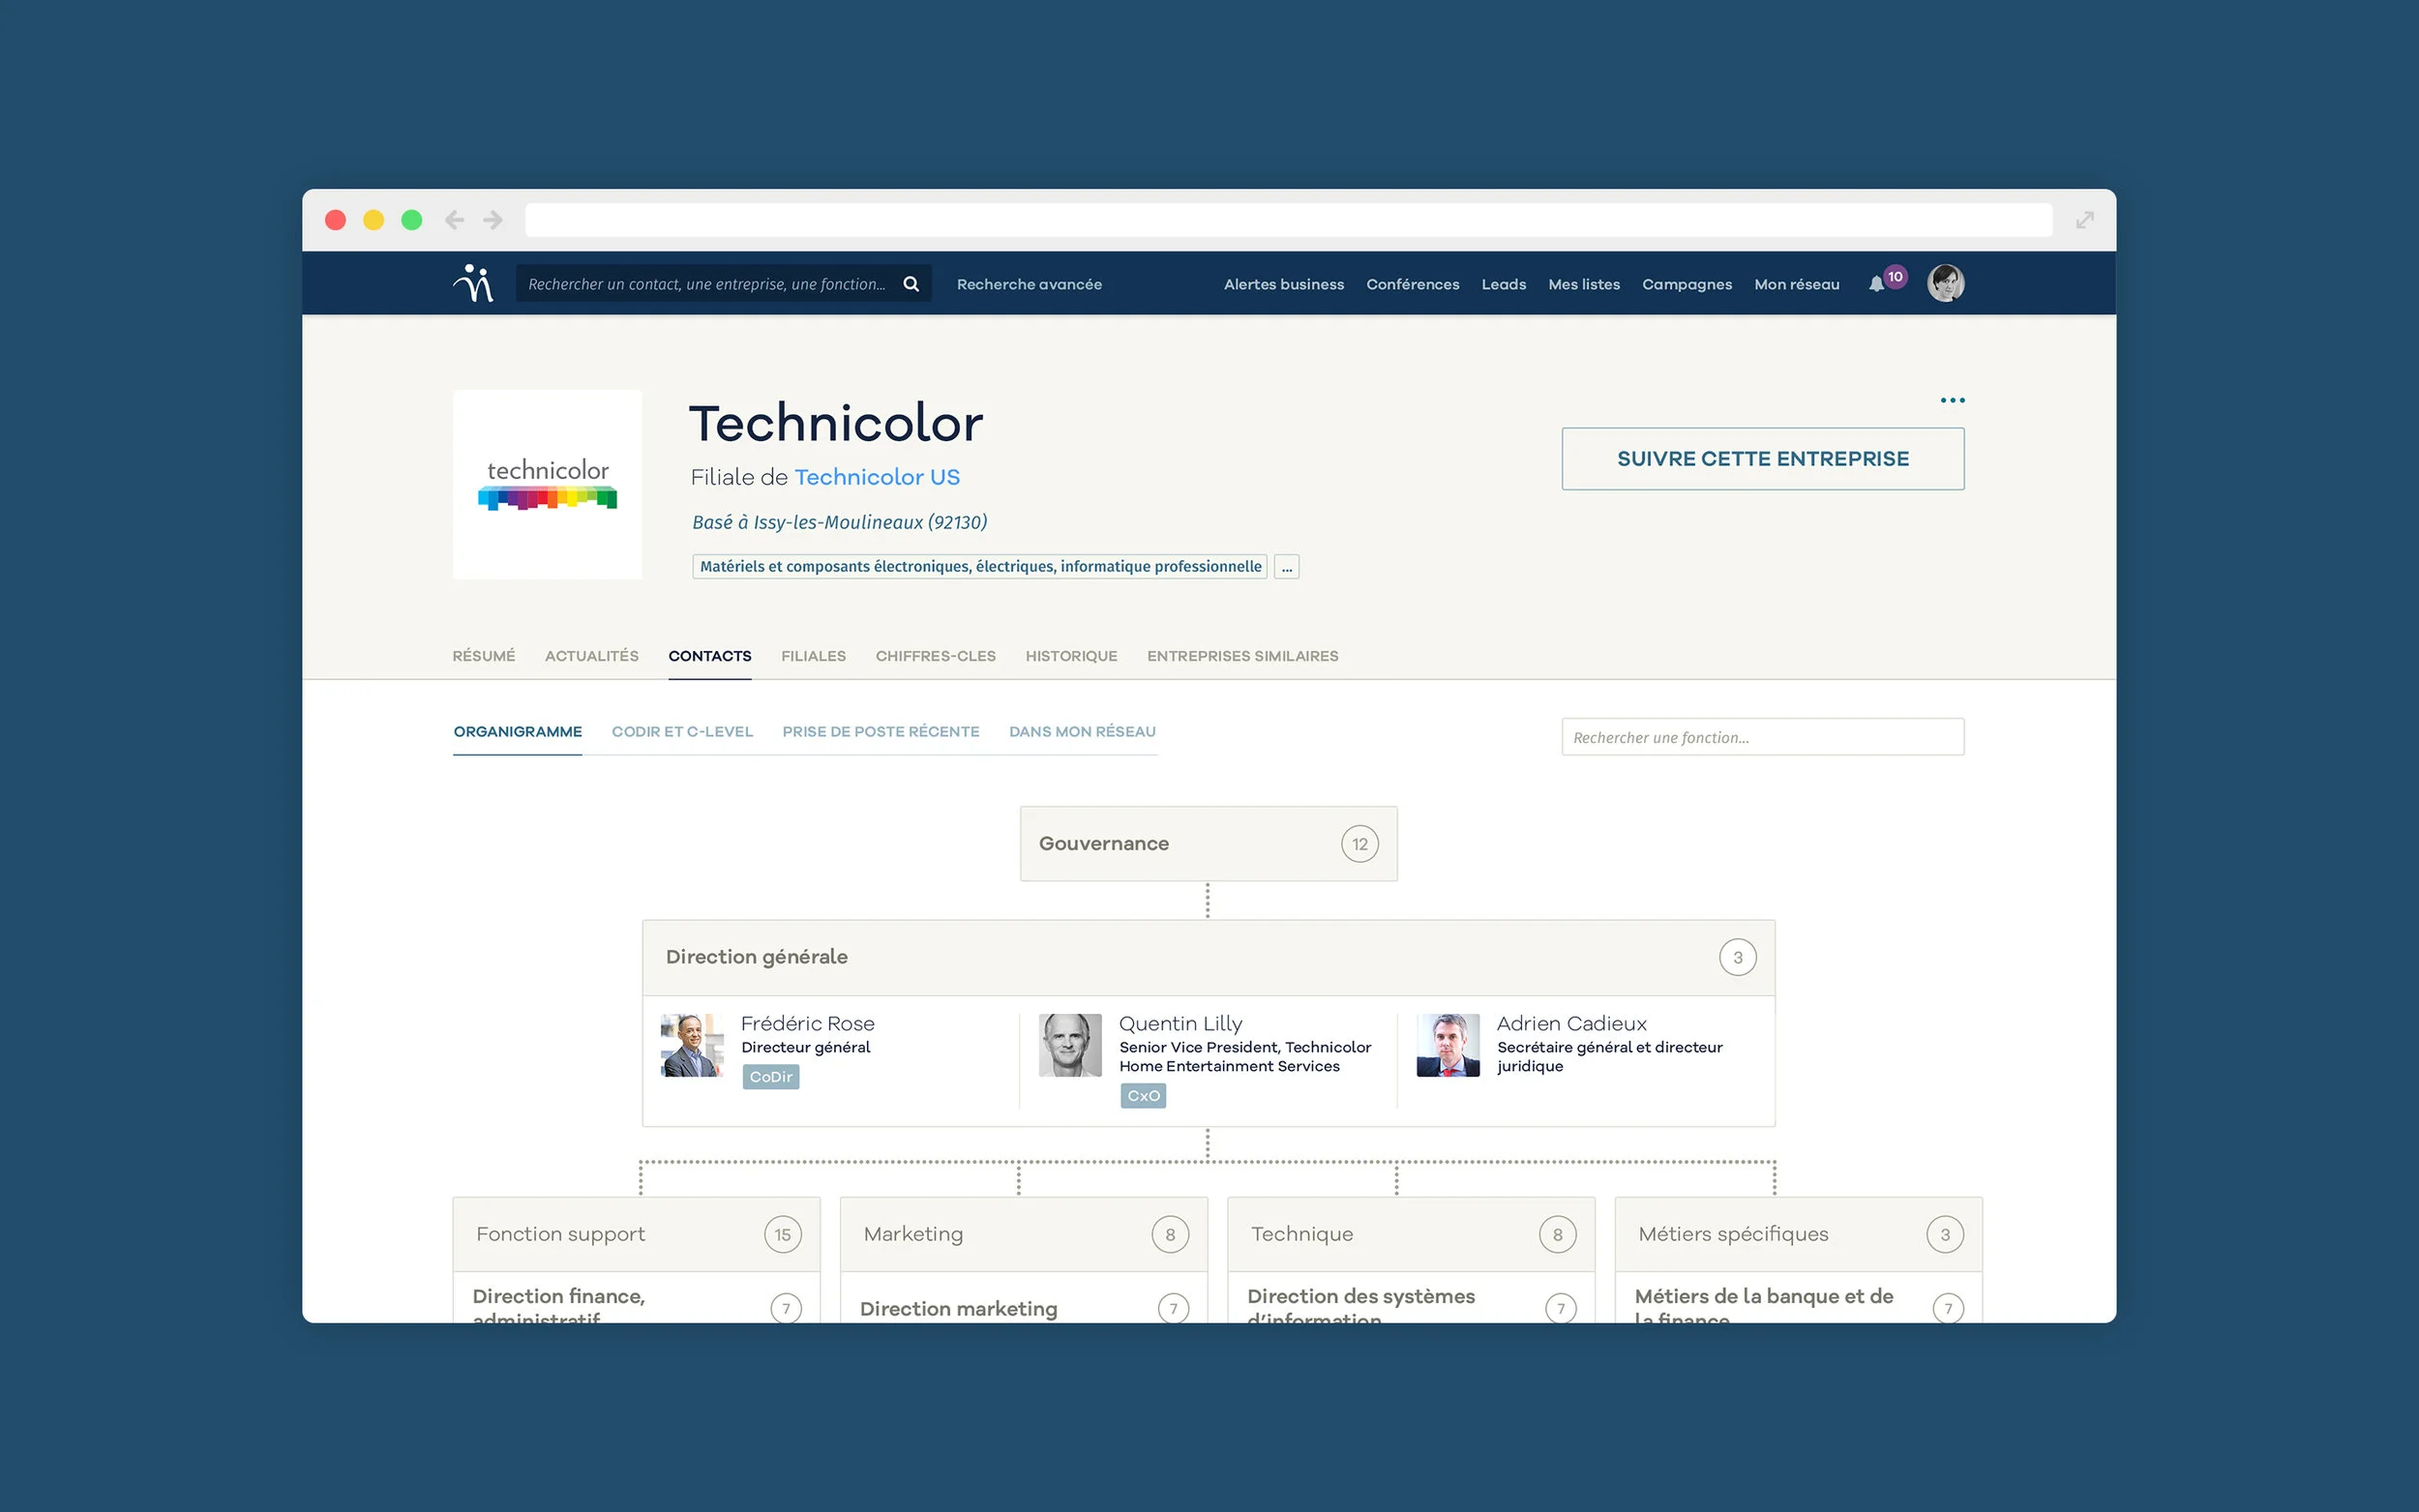Click the Matériels et composants électroniques sector tag
This screenshot has height=1512, width=2419.
[980, 567]
